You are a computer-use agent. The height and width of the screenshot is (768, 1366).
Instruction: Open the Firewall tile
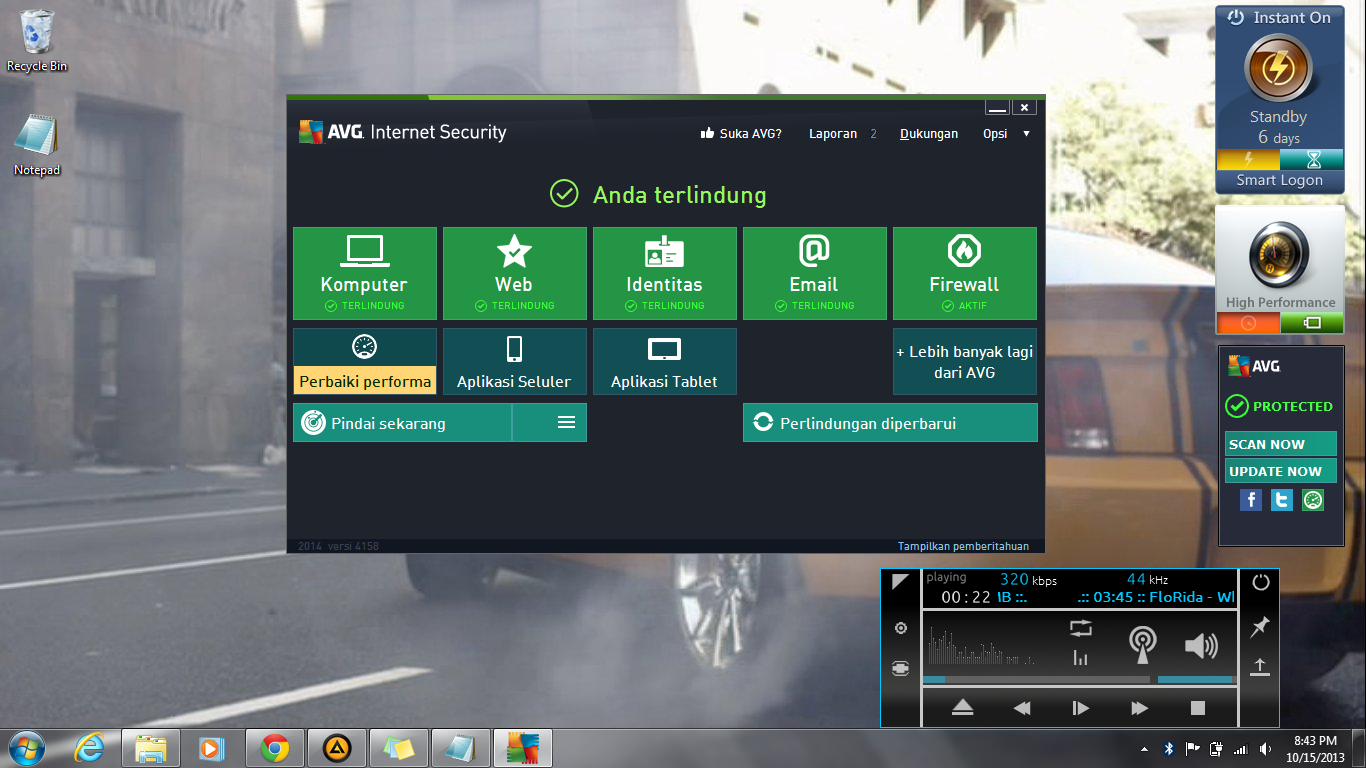[965, 273]
